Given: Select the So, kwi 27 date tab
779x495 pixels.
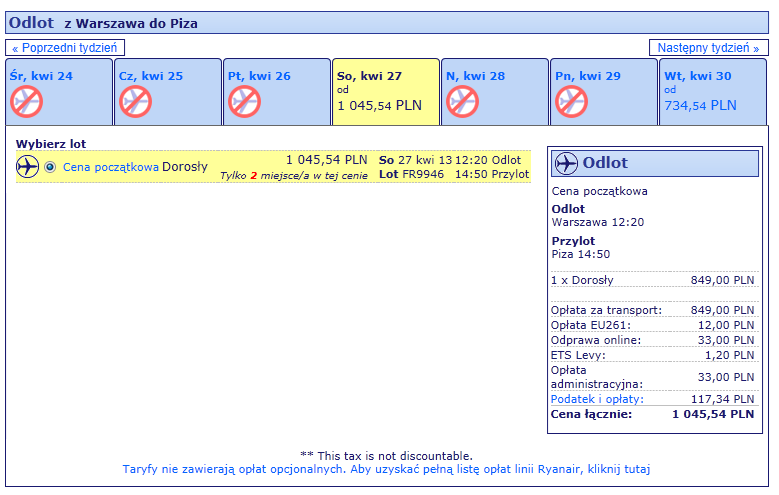Looking at the screenshot, I should pos(386,91).
